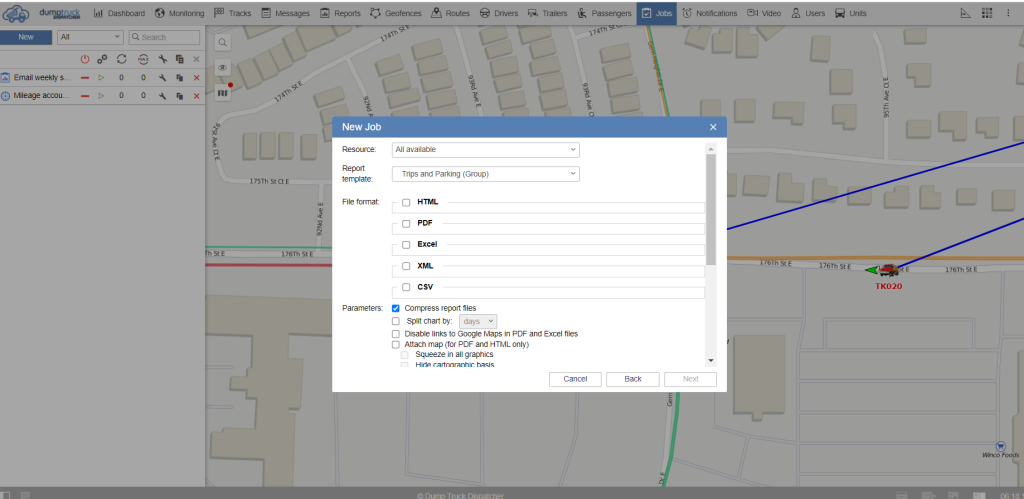Click the gears column header icon
Image resolution: width=1024 pixels, height=499 pixels.
[103, 59]
